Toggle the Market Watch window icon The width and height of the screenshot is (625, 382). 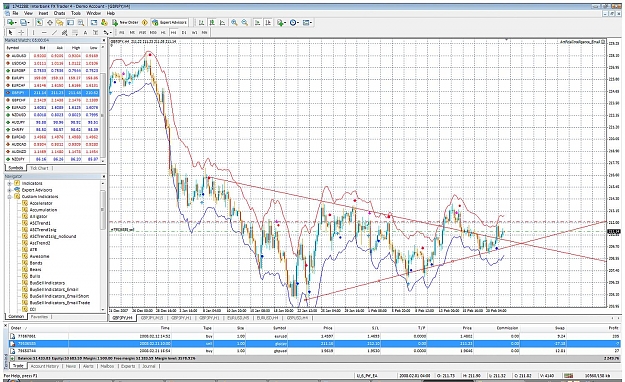click(39, 23)
